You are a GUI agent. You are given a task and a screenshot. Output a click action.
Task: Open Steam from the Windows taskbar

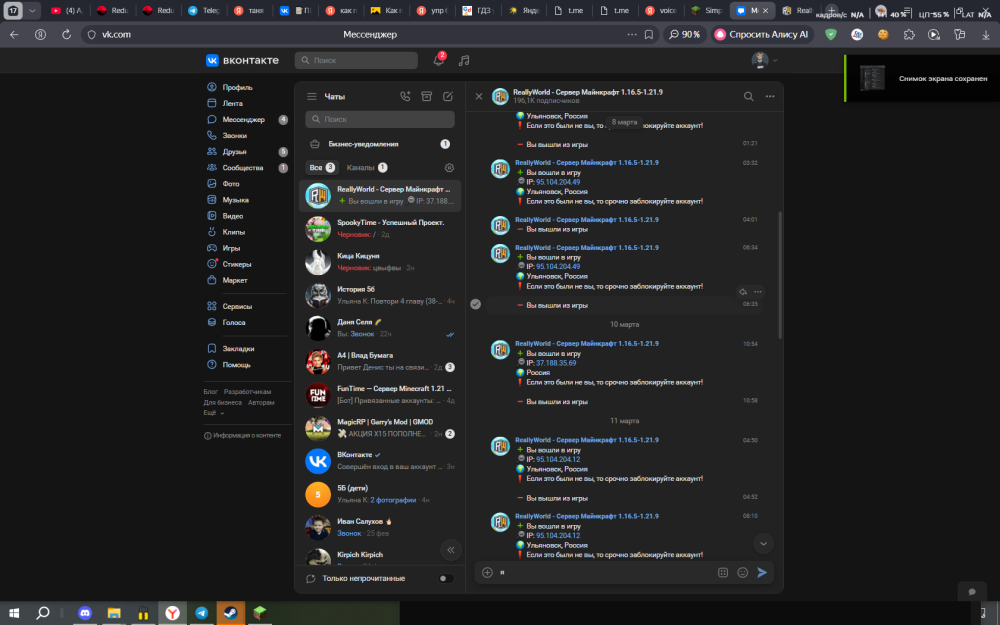pyautogui.click(x=231, y=613)
